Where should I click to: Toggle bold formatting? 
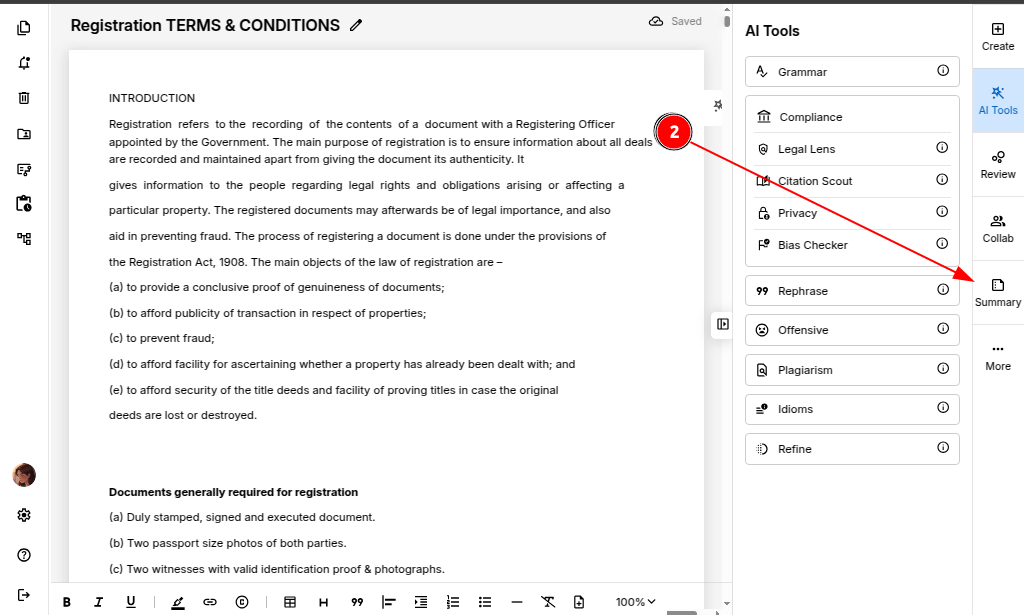point(67,602)
